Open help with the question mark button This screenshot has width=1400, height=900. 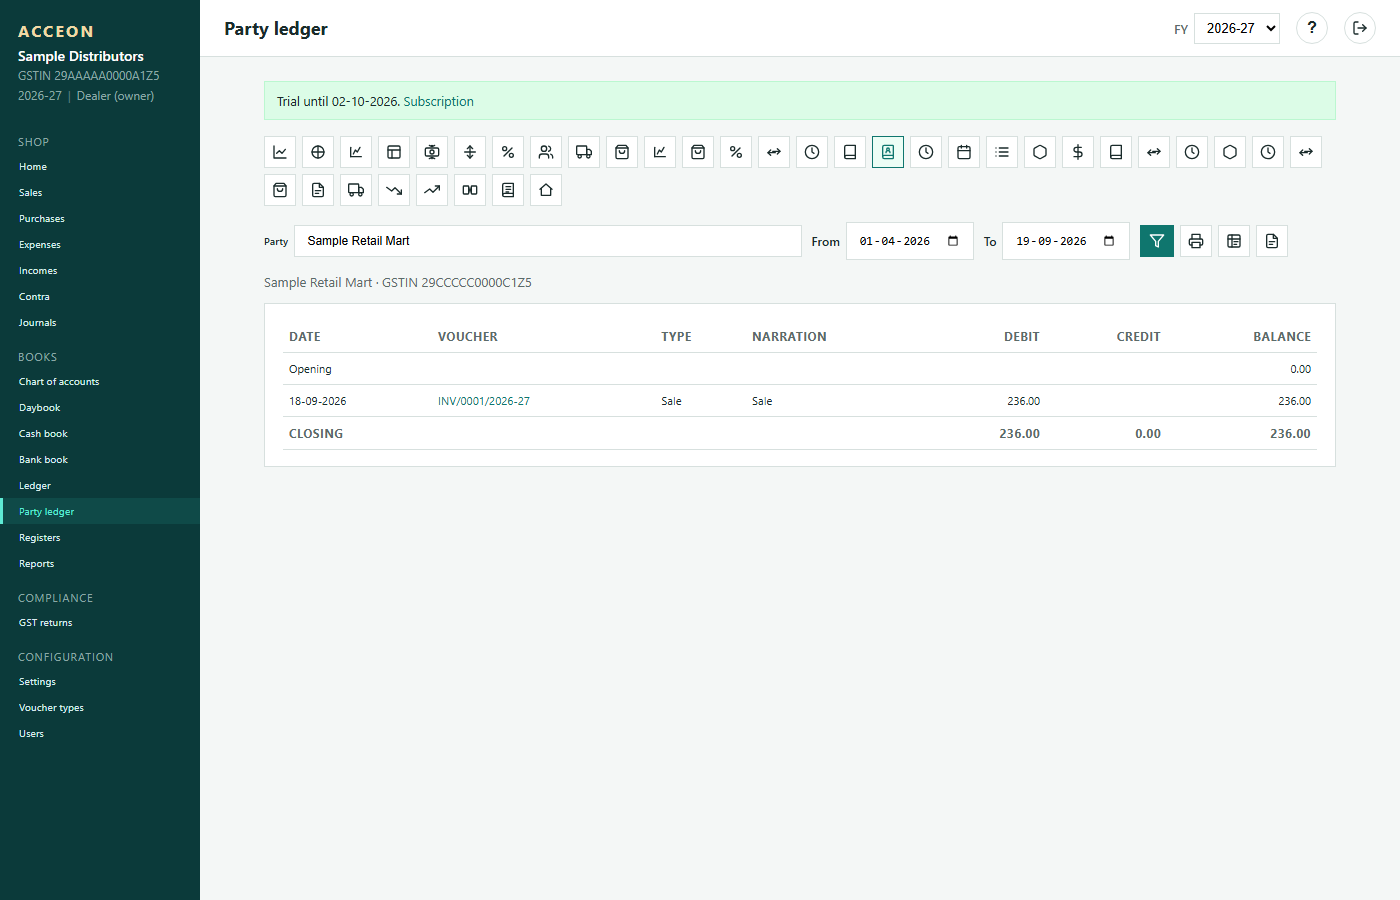(1312, 28)
